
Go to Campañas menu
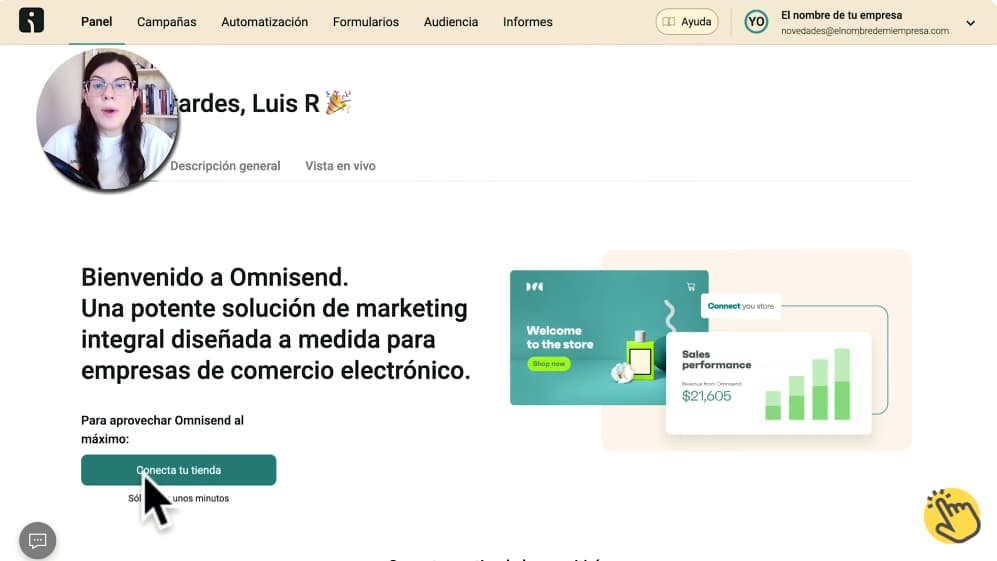[x=167, y=22]
